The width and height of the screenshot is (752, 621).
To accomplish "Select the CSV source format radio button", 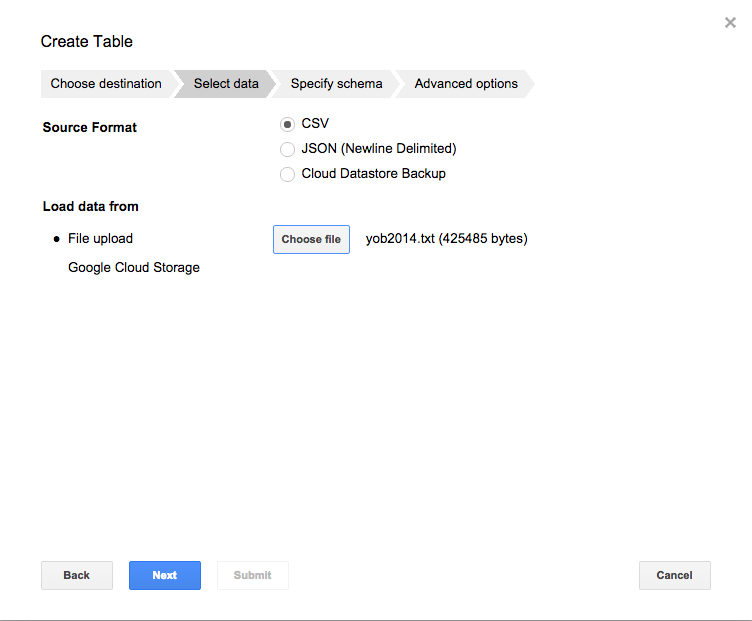I will point(287,124).
